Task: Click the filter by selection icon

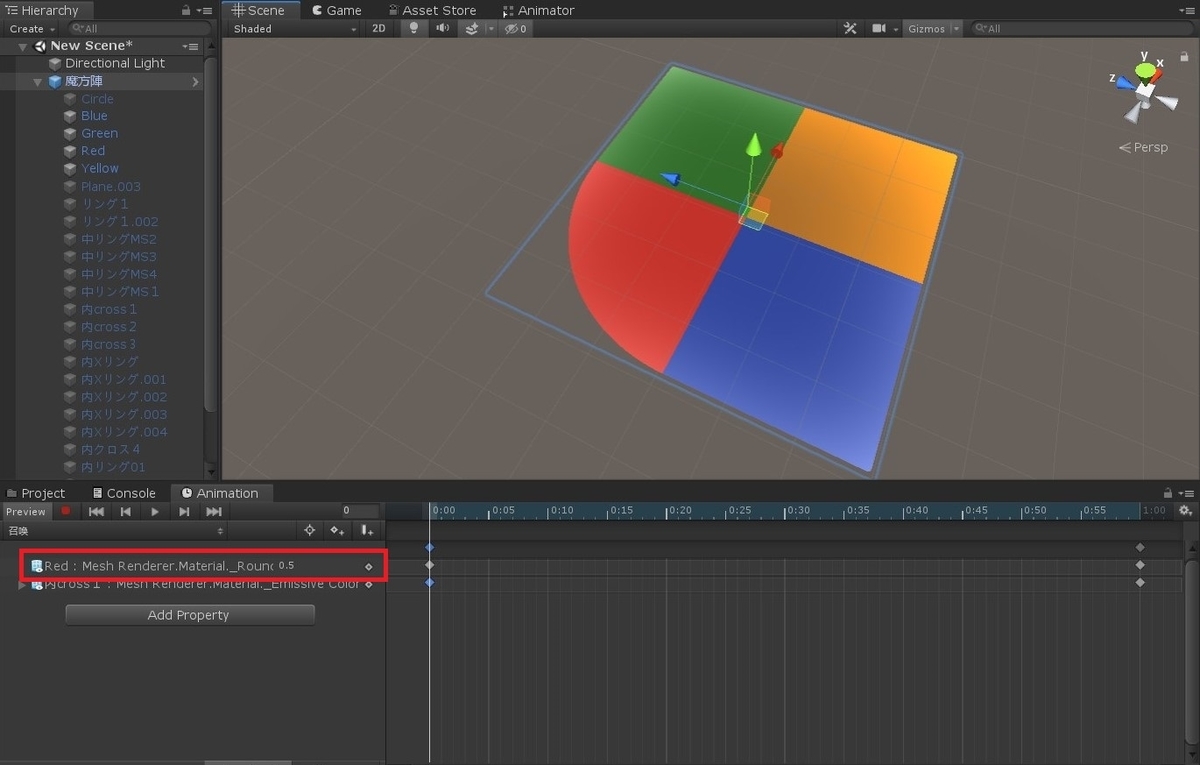Action: pyautogui.click(x=310, y=530)
